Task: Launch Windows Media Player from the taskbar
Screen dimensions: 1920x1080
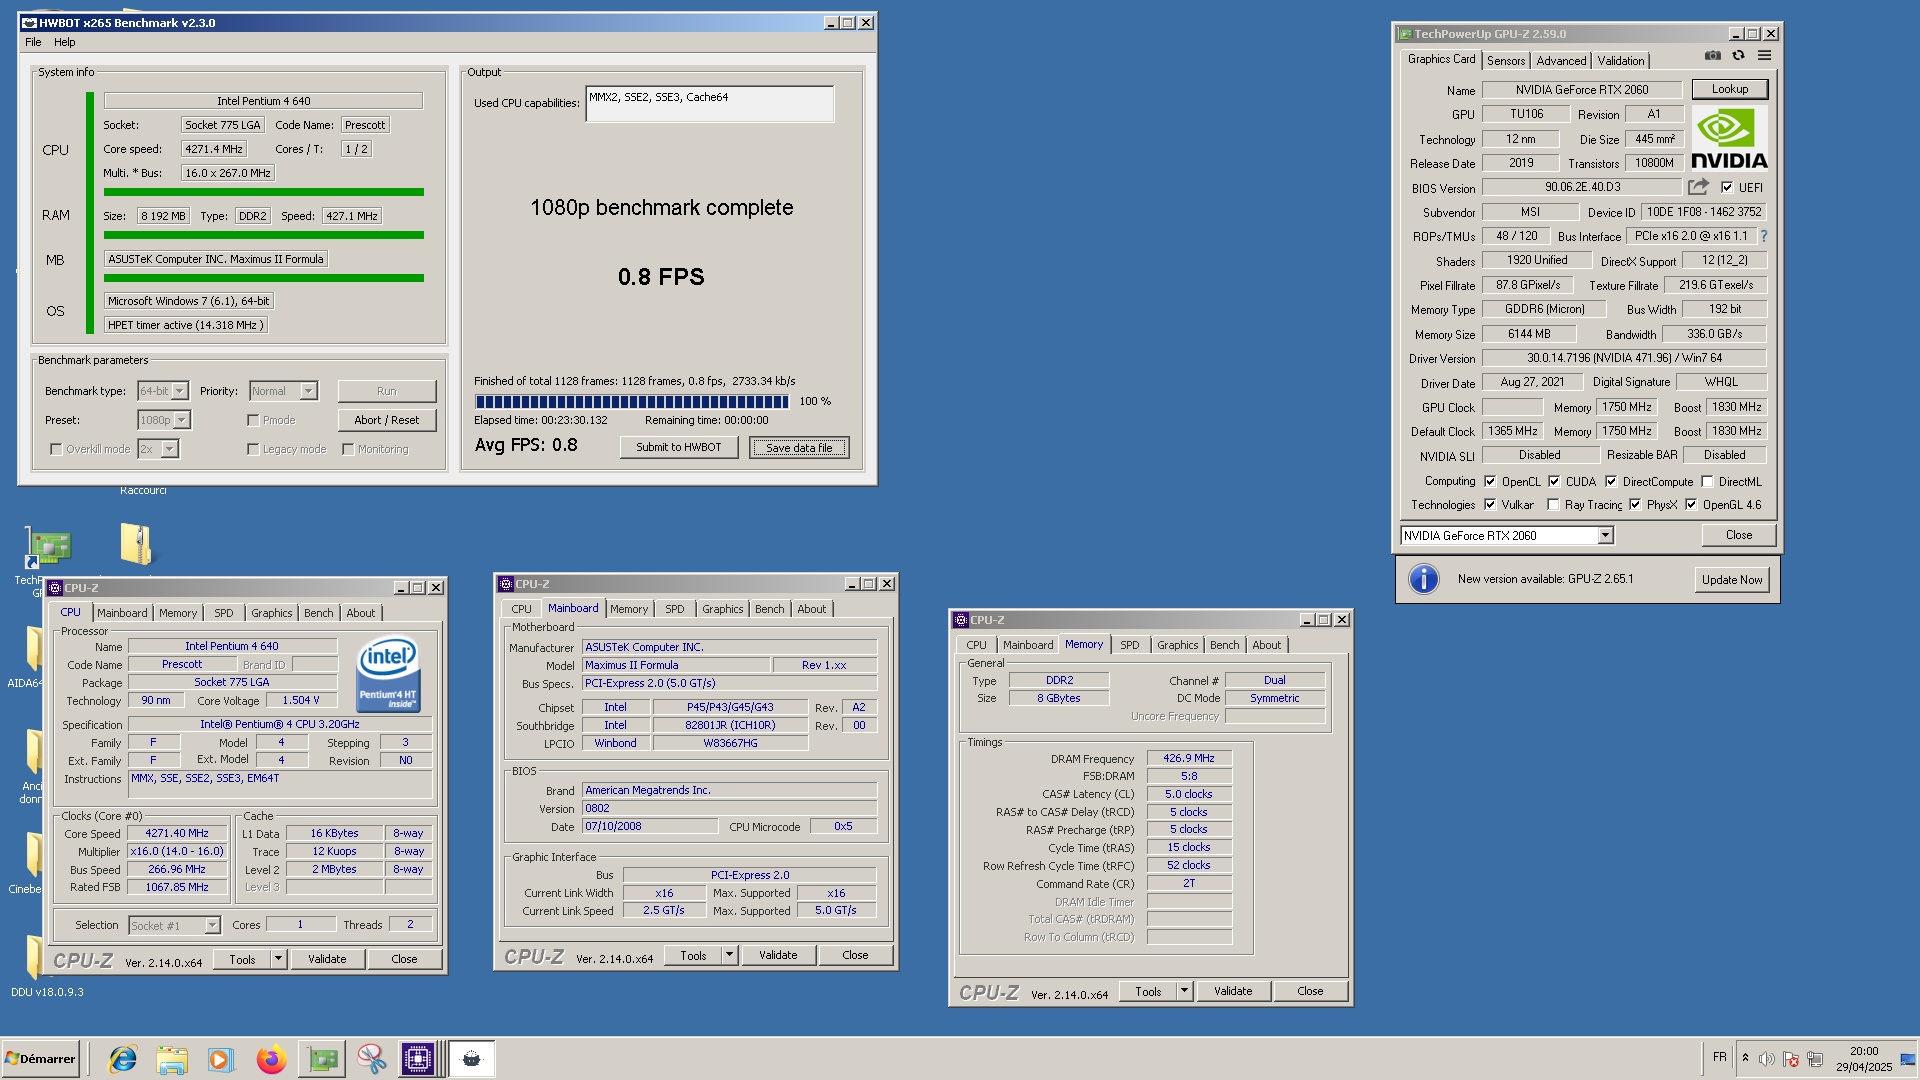Action: (221, 1059)
